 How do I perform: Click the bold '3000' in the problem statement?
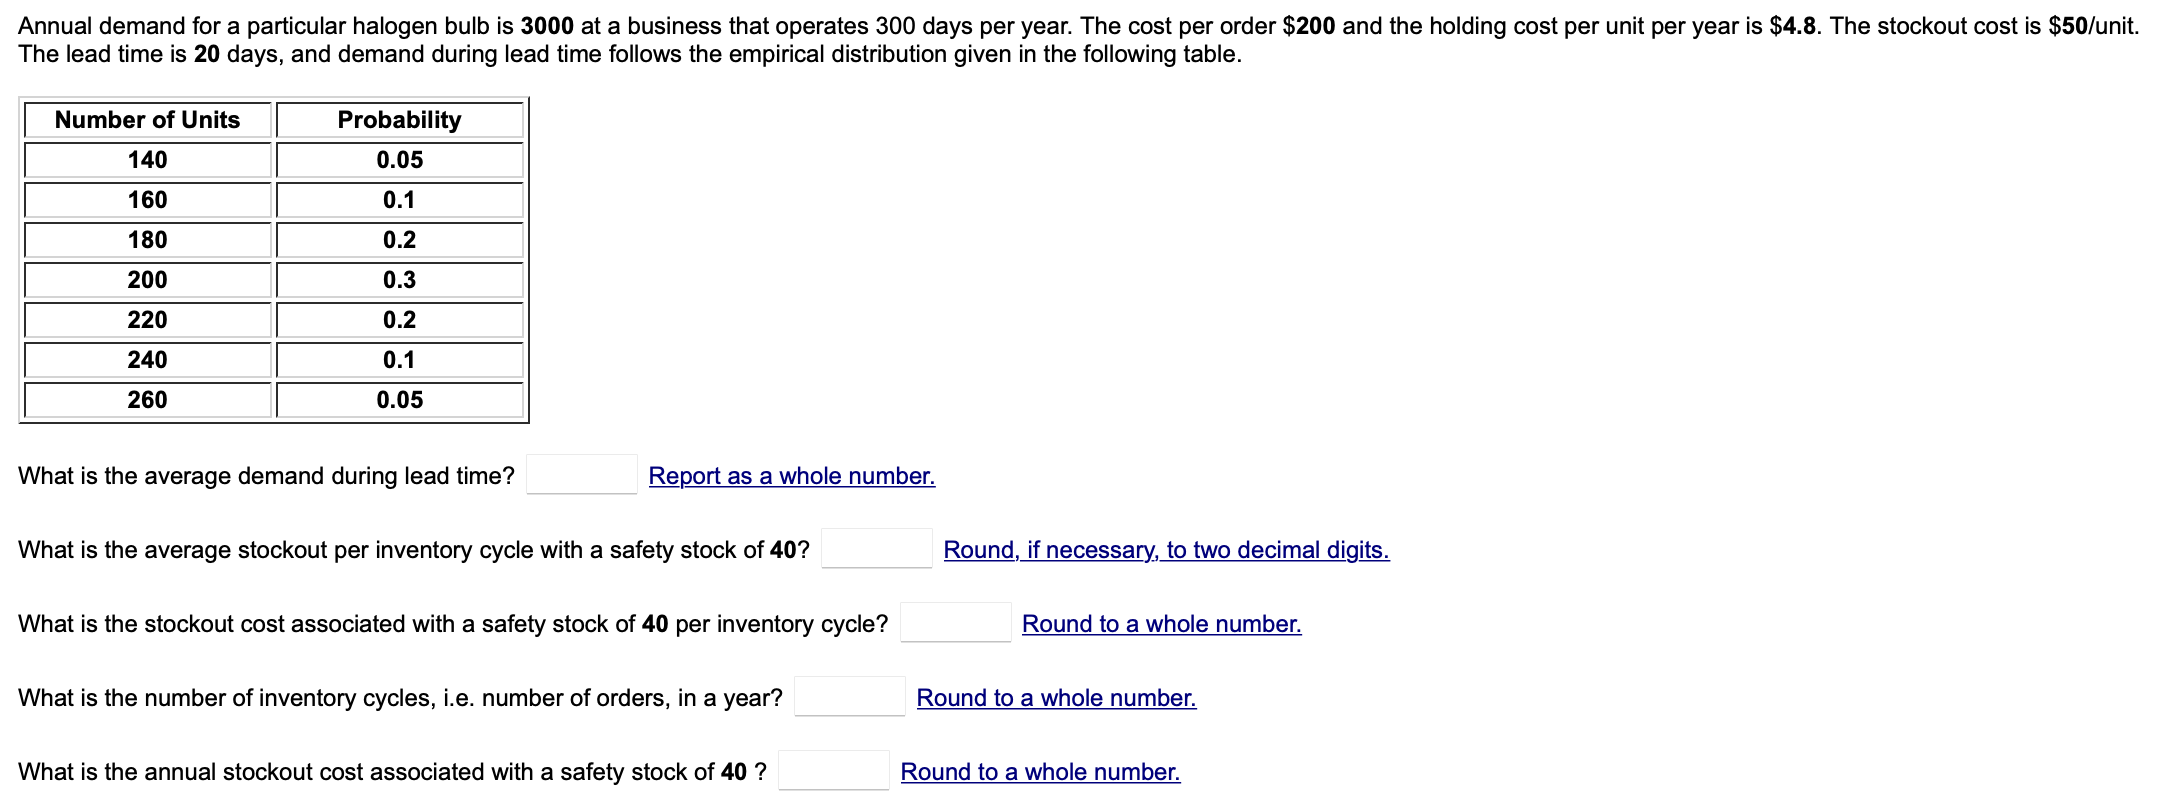546,25
